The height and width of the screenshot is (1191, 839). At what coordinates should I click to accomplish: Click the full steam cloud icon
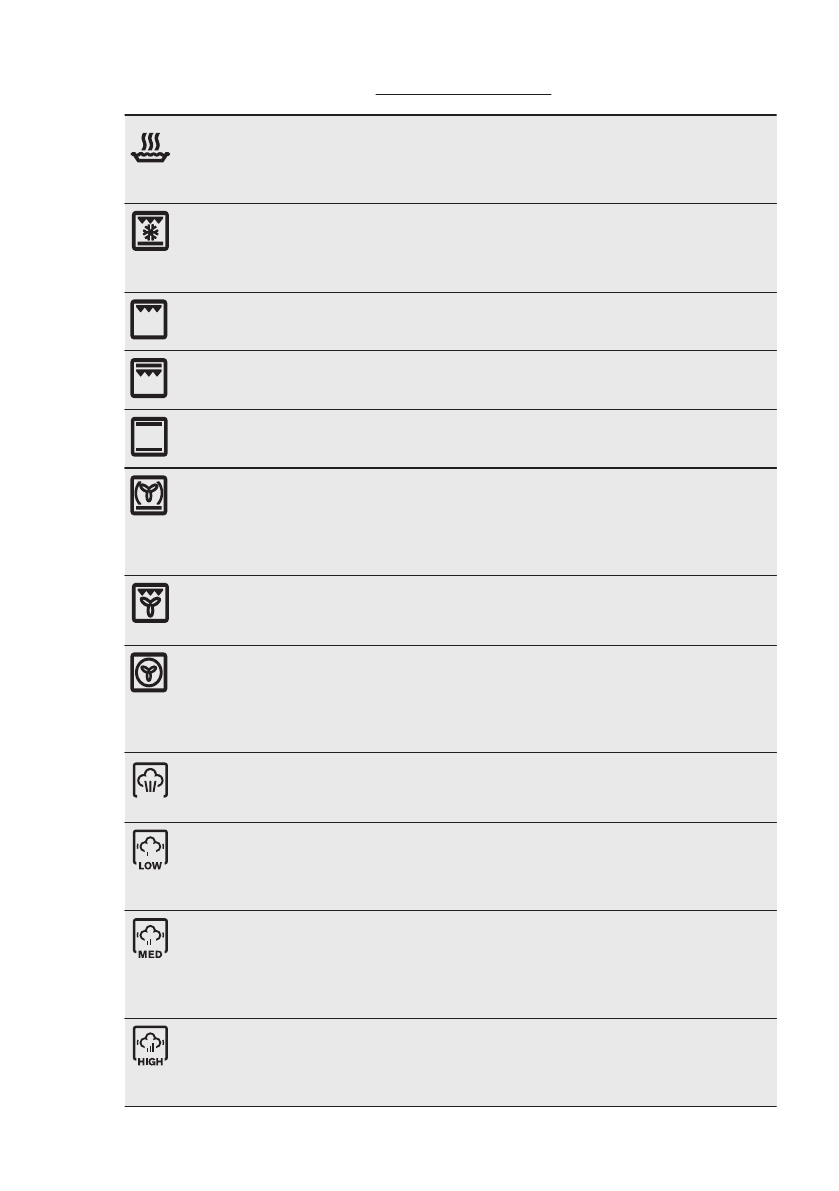point(150,780)
